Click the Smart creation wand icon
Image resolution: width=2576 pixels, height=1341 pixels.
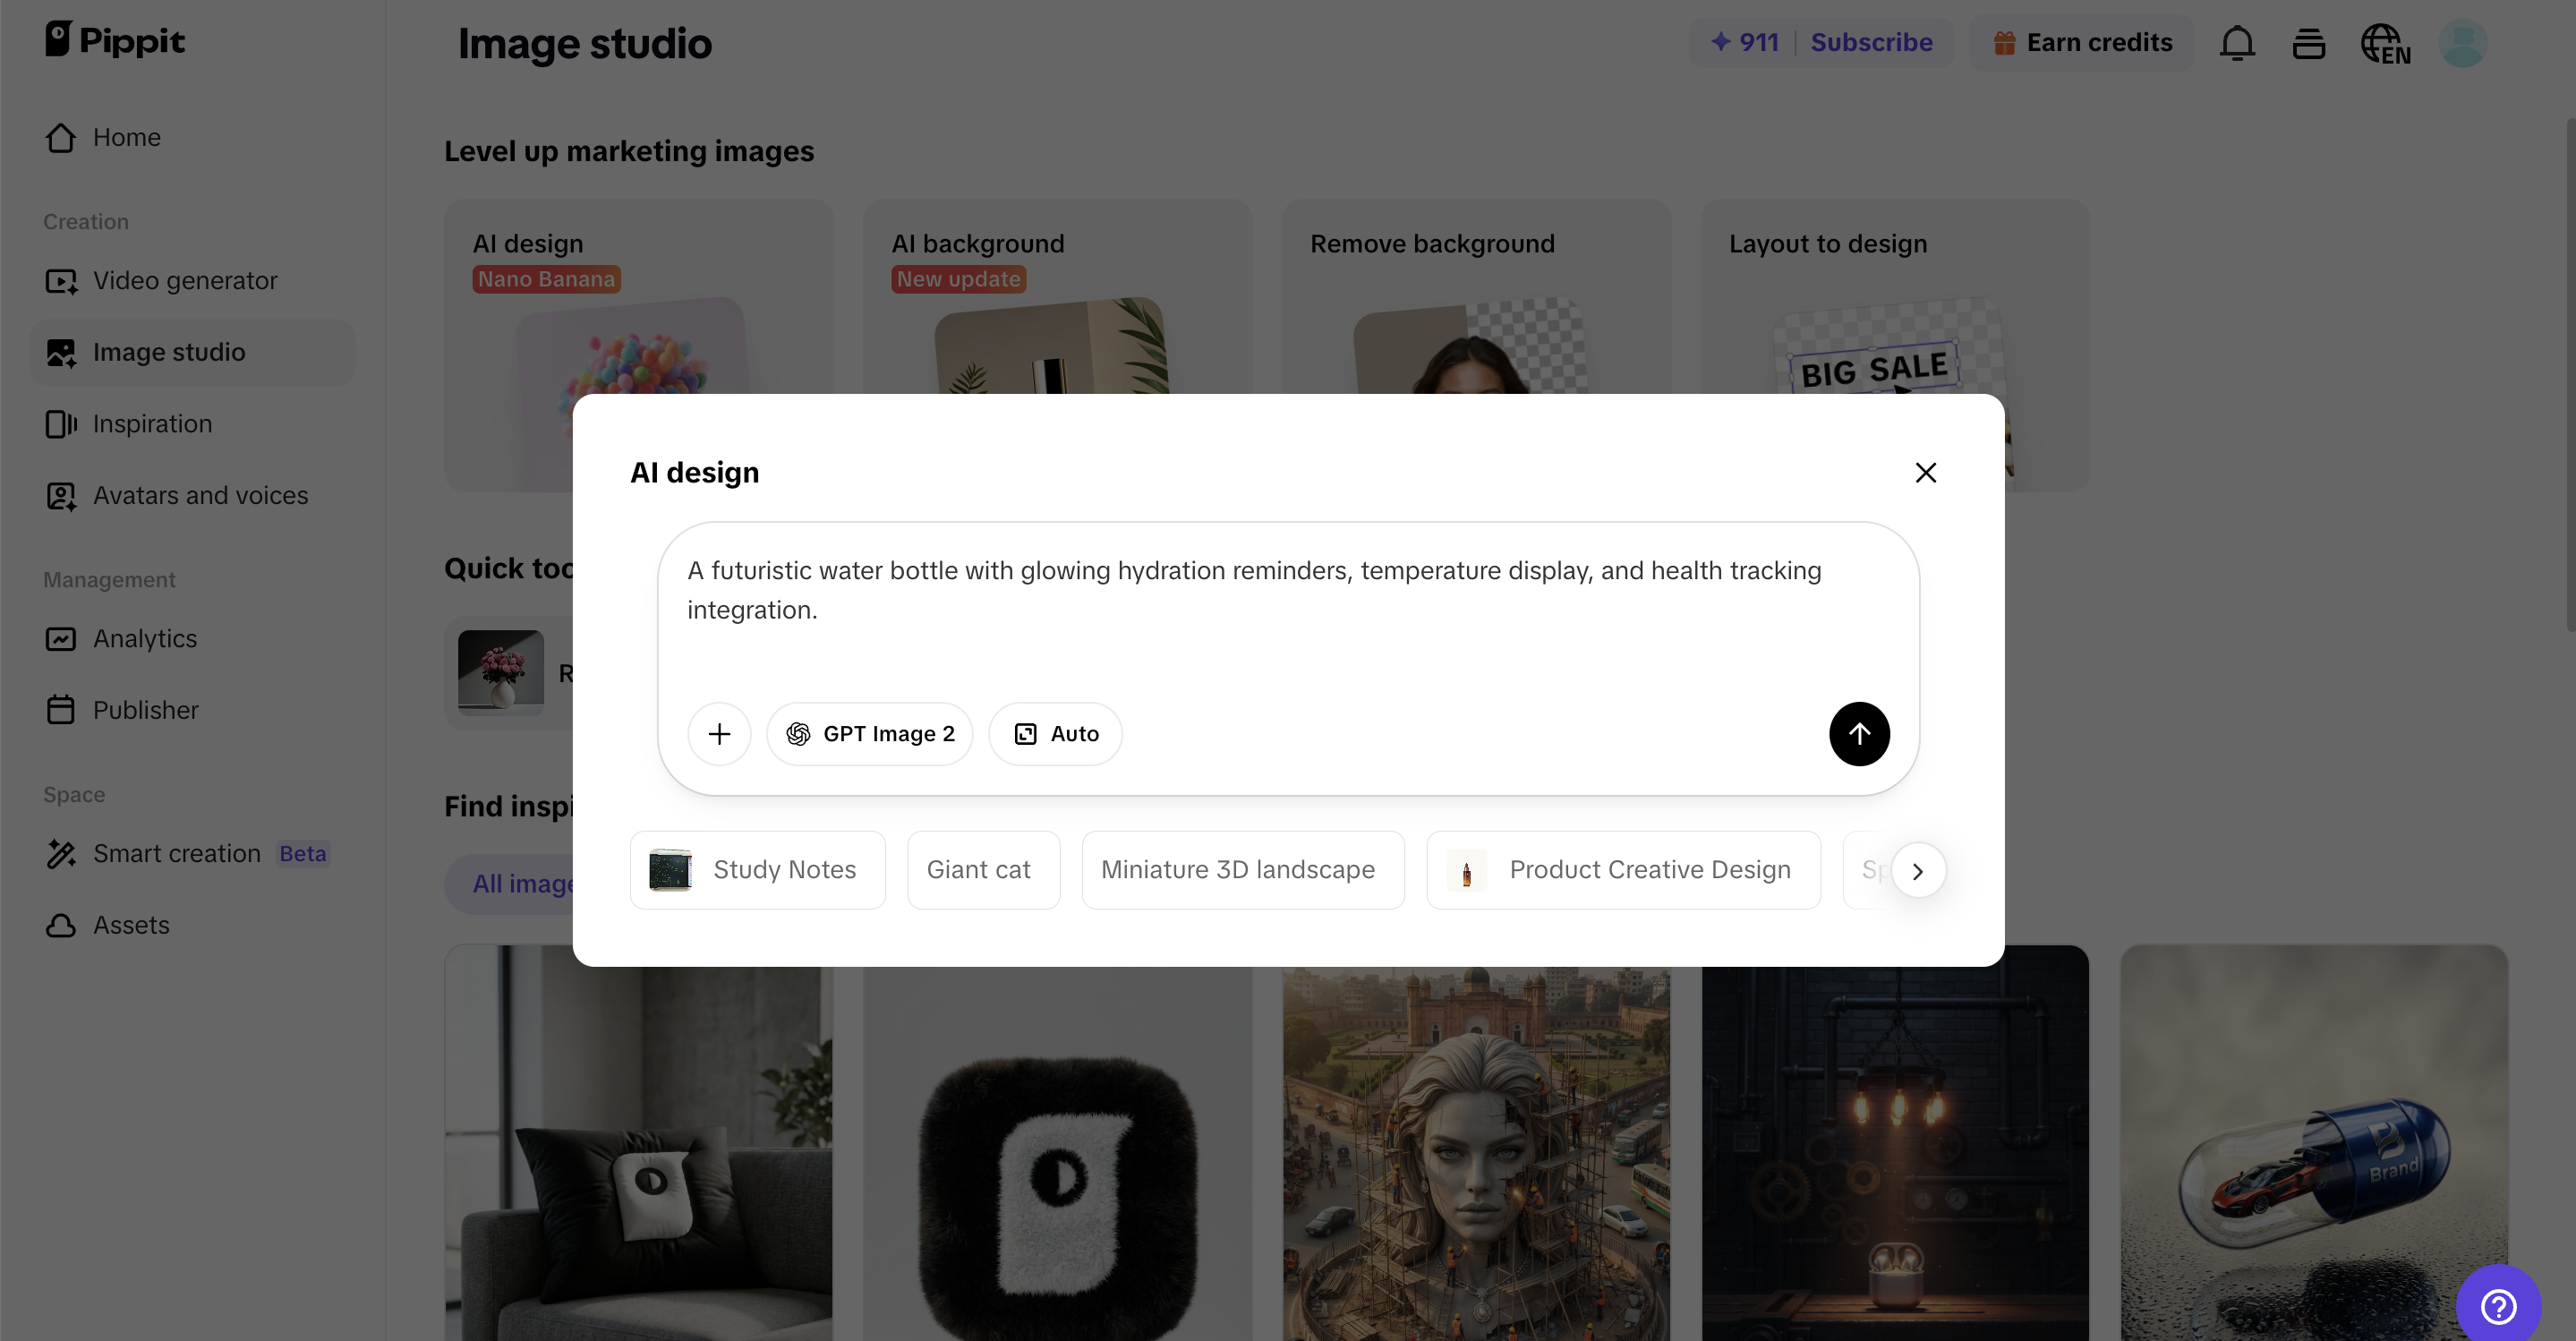pos(61,854)
